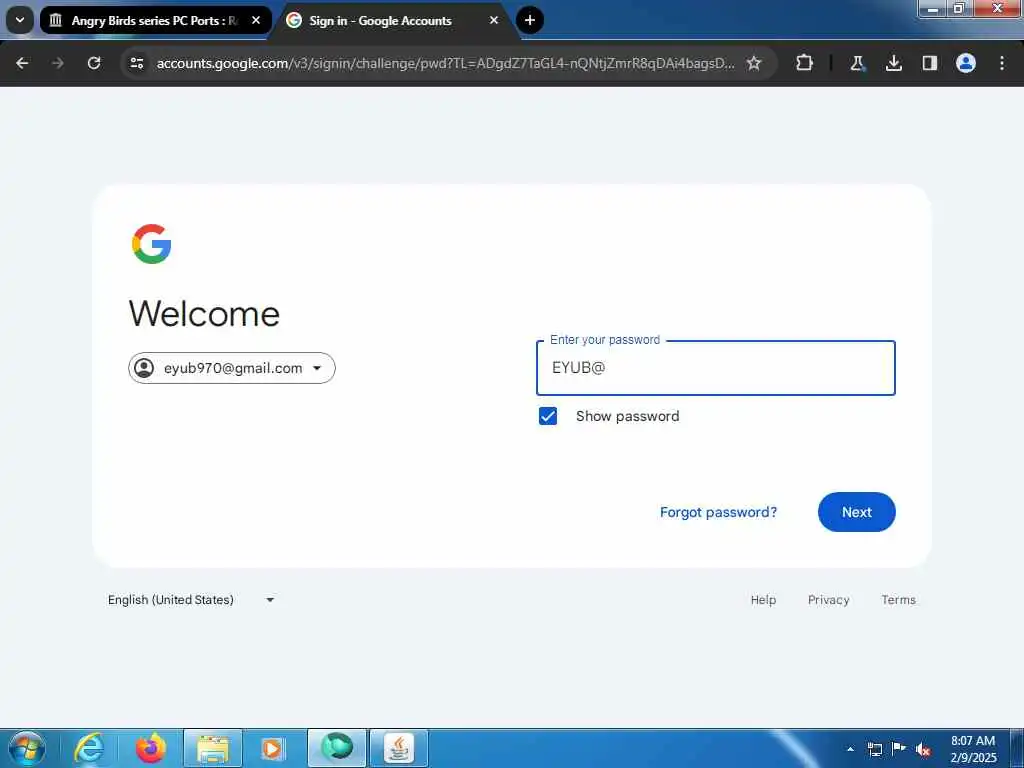The height and width of the screenshot is (768, 1024).
Task: Open the English (United States) language dropdown
Action: click(191, 600)
